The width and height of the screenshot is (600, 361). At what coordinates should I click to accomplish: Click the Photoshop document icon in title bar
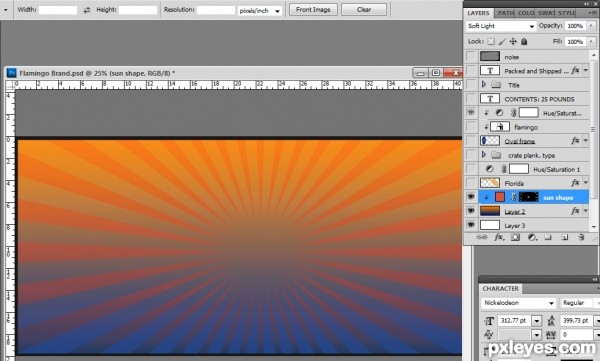[x=12, y=73]
